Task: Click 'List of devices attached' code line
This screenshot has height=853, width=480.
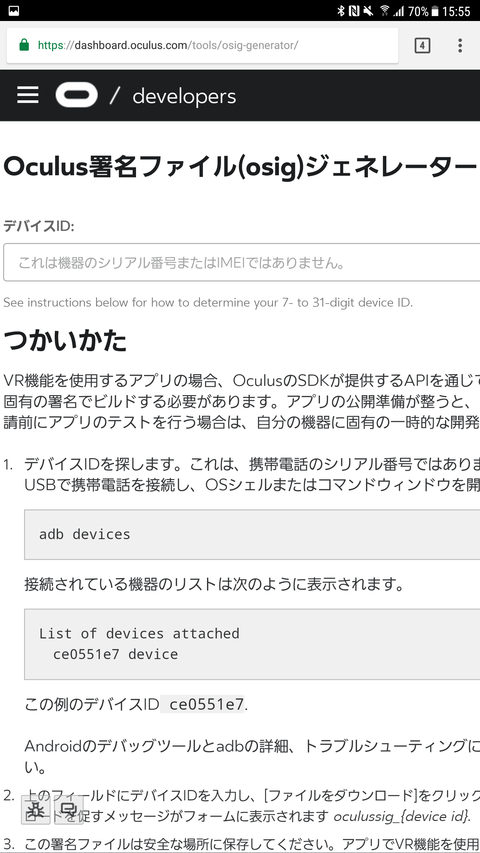Action: tap(139, 633)
